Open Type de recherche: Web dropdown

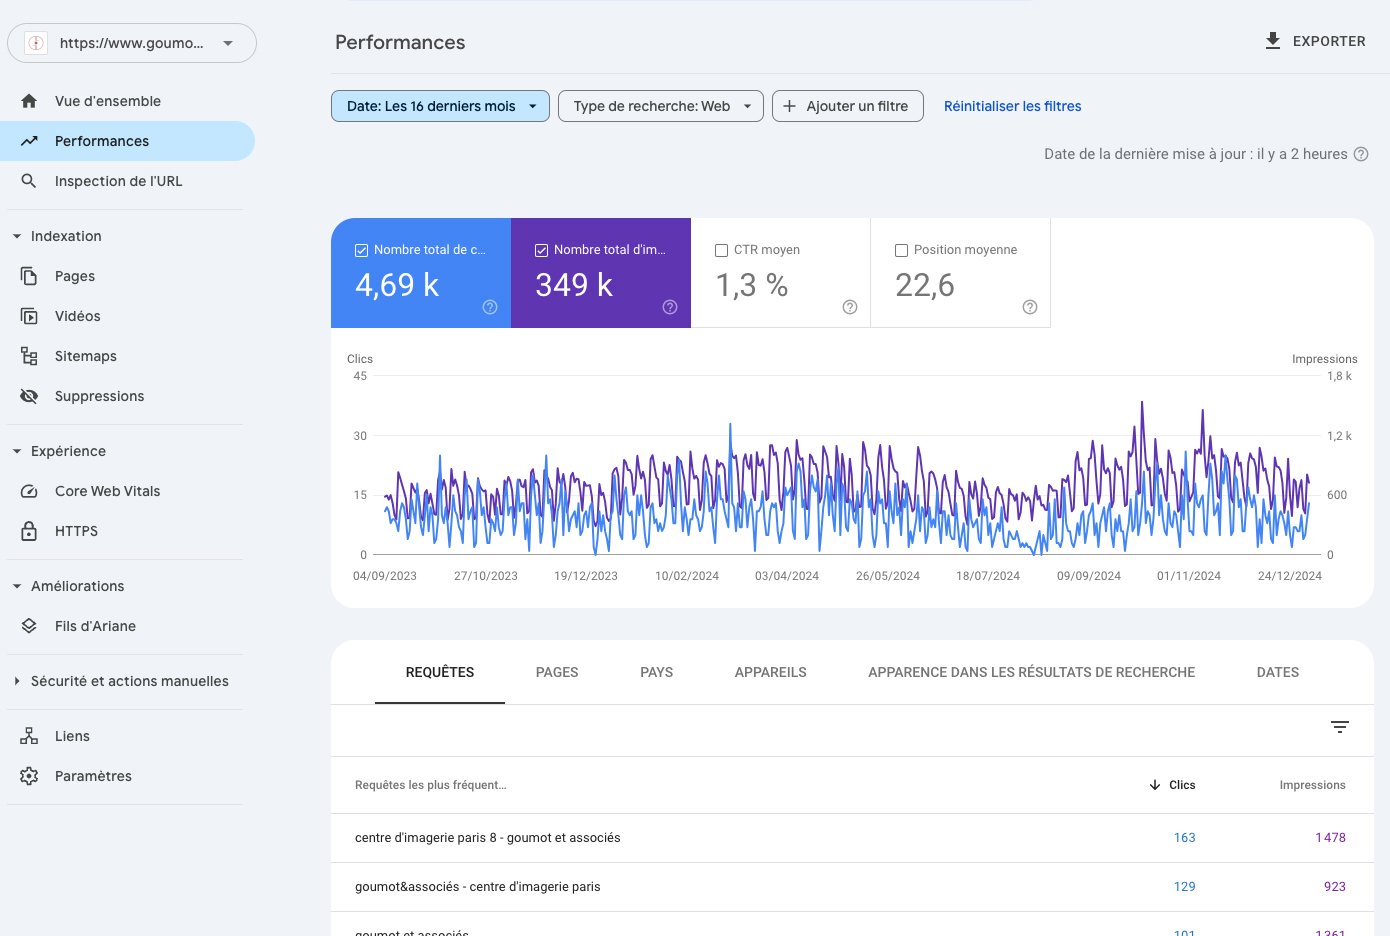click(x=661, y=106)
